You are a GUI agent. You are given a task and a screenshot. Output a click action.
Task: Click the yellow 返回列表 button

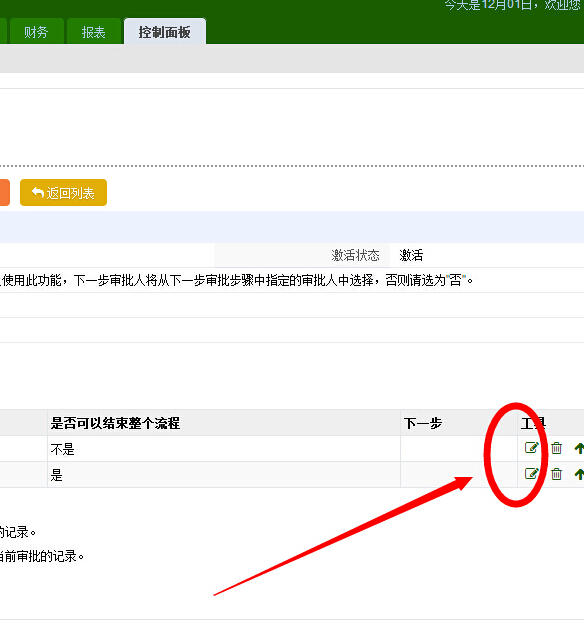tap(64, 193)
